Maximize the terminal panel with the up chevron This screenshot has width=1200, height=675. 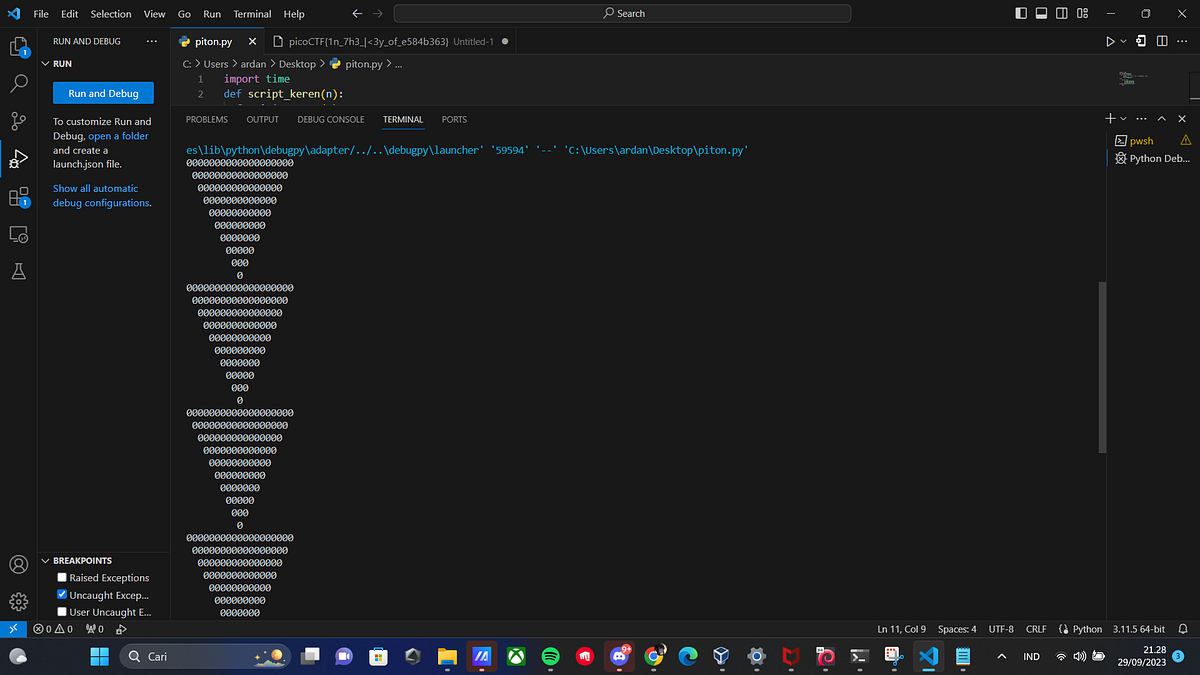coord(1163,119)
